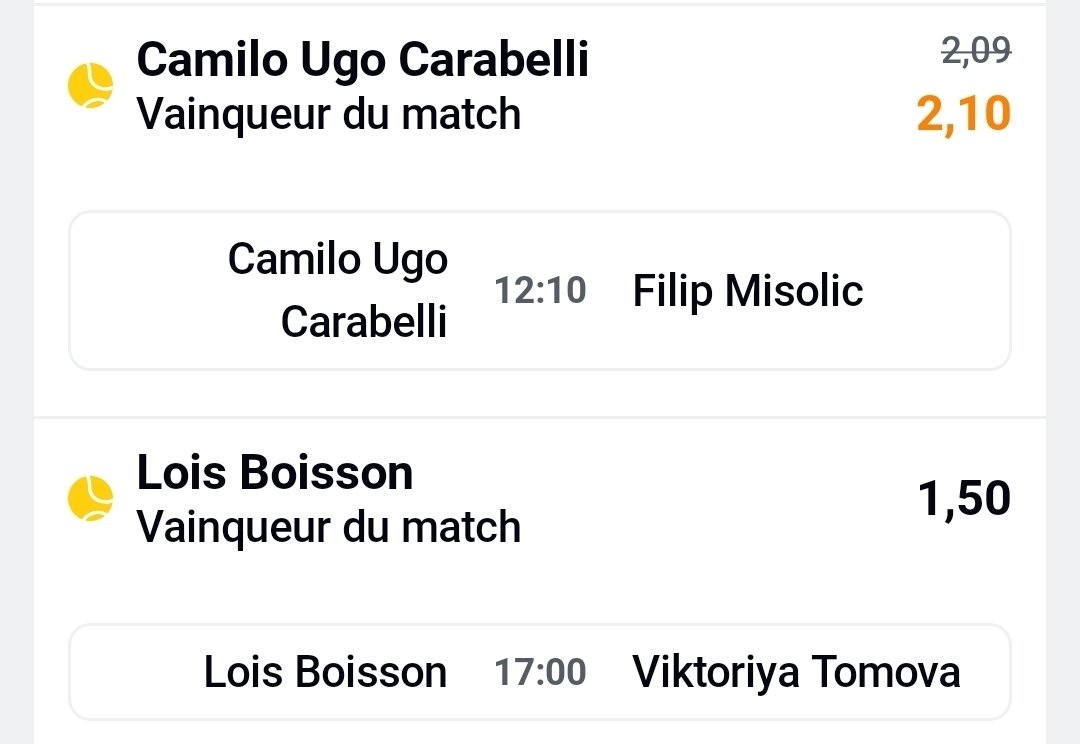Click blank space left of 1,50 odds
Viewport: 1080px width, 744px height.
pos(720,498)
